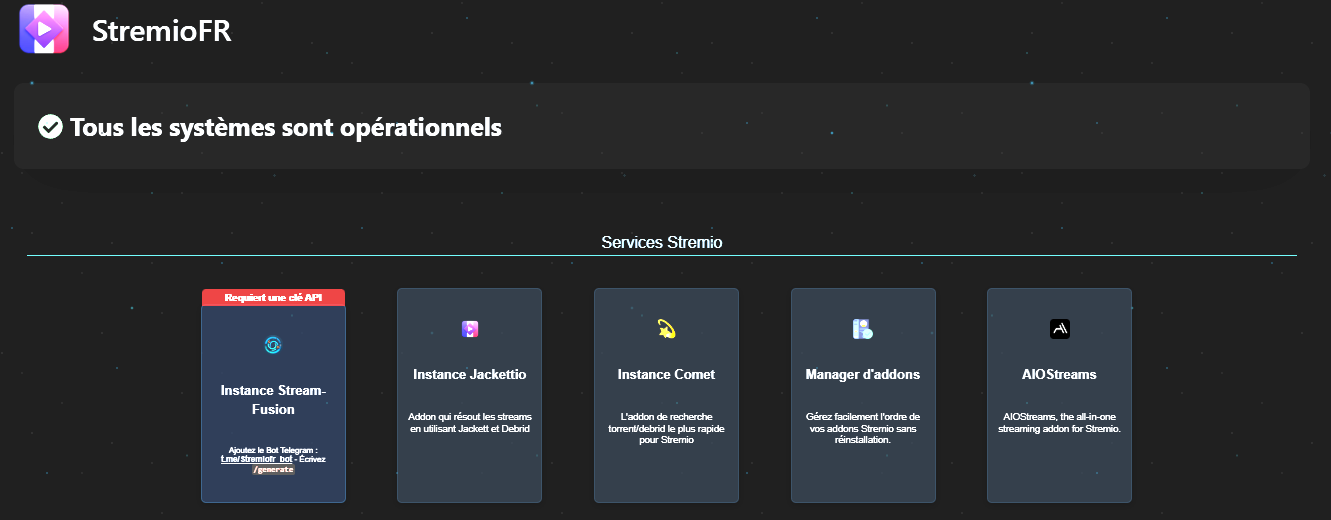The image size is (1331, 520).
Task: Open the Instance Jackettio card title
Action: tap(470, 374)
